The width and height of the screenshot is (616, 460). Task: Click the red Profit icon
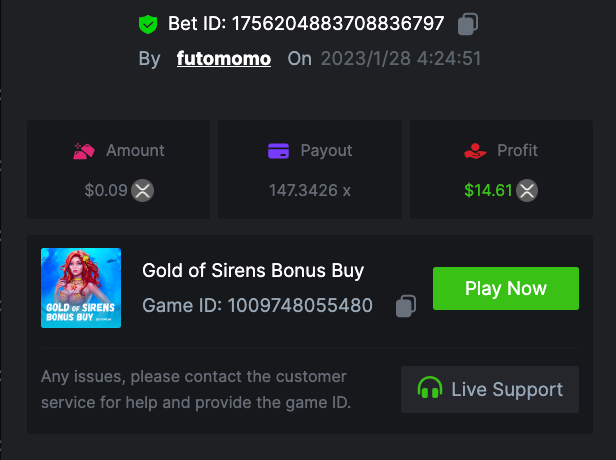(474, 151)
